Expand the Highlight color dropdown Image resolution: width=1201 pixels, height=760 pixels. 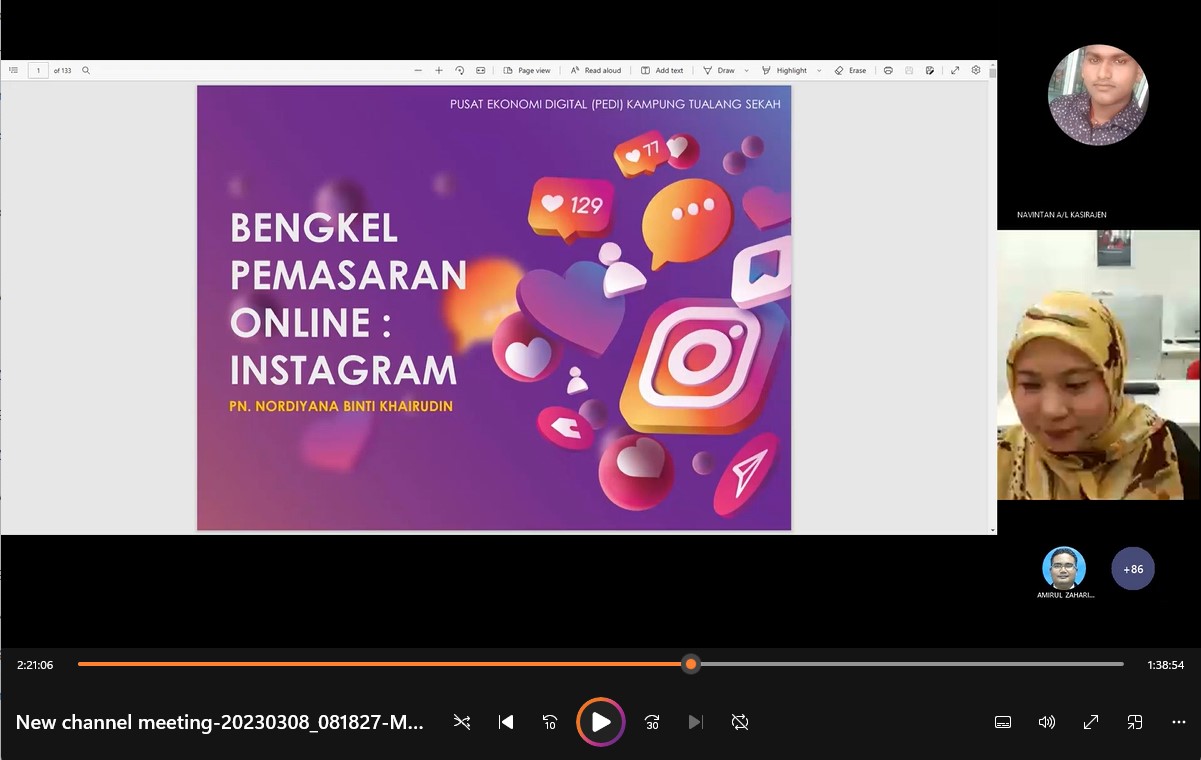pos(819,71)
